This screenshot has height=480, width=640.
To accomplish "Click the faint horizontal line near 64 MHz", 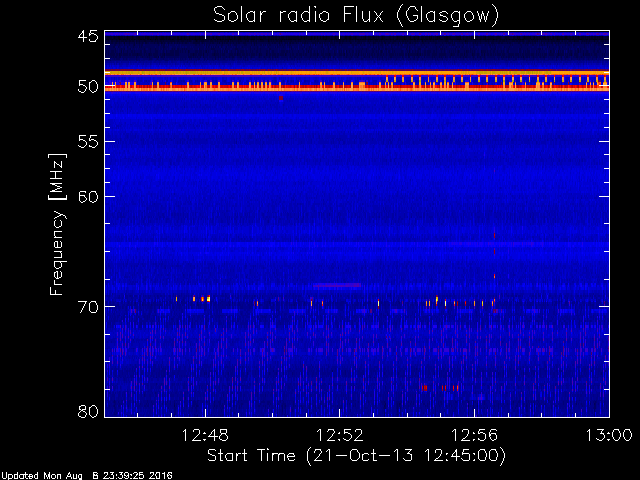I will pos(357,244).
